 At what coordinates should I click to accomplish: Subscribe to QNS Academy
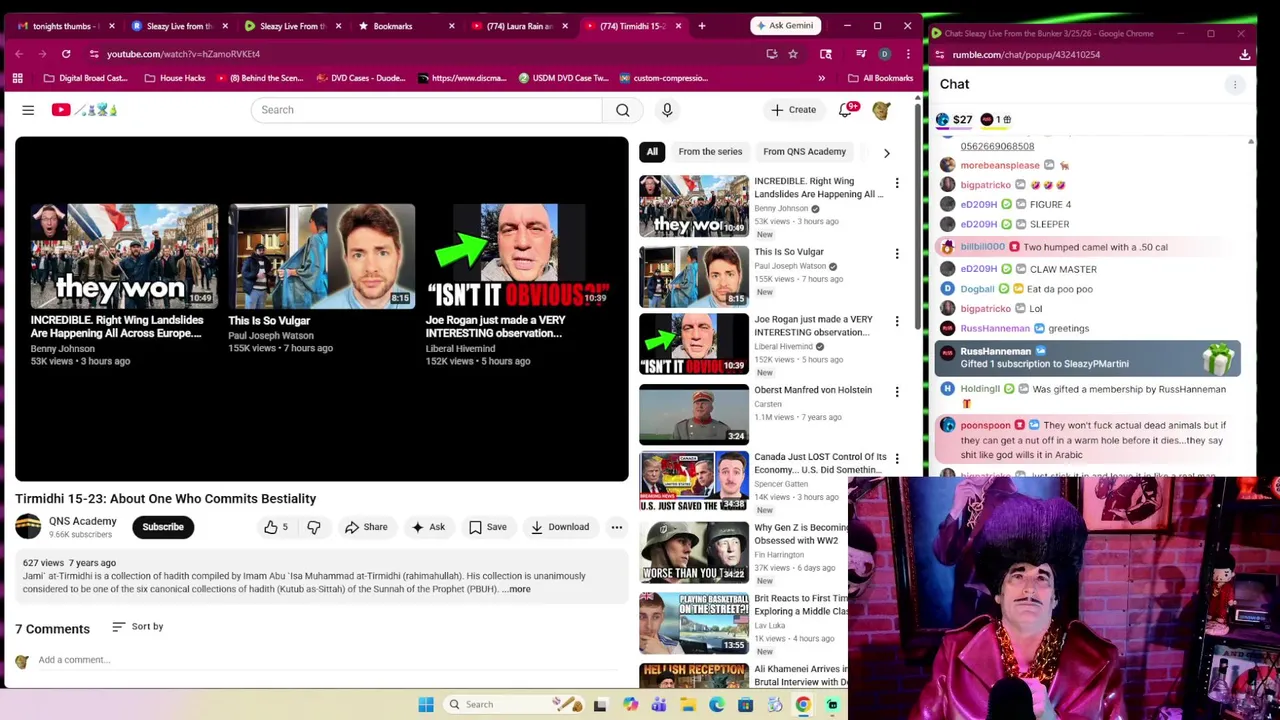point(163,527)
